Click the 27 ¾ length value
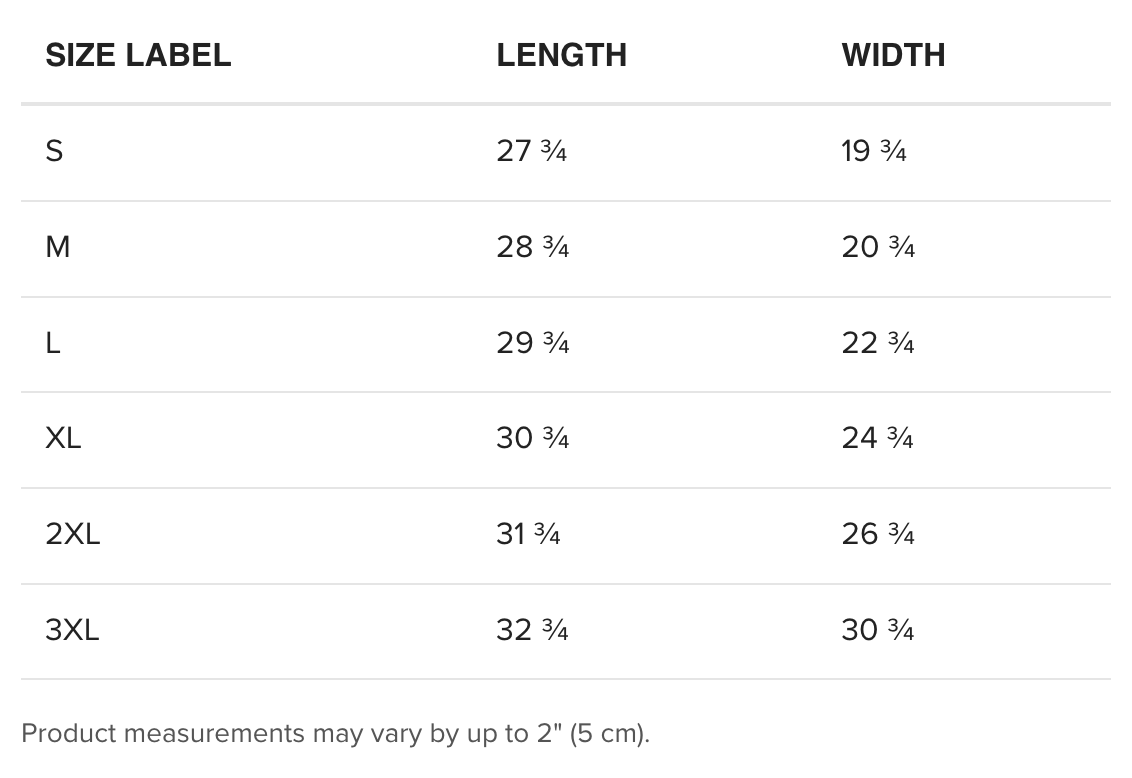Image resolution: width=1132 pixels, height=778 pixels. [532, 151]
